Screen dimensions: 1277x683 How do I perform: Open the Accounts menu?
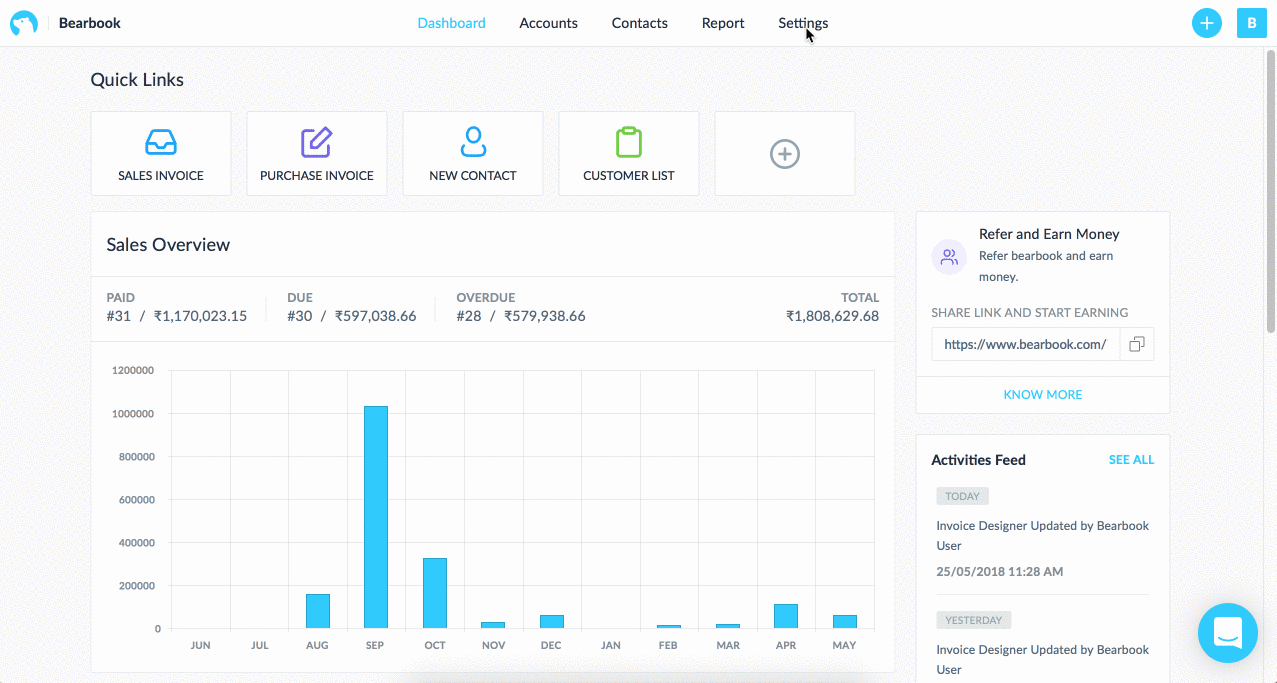coord(549,23)
